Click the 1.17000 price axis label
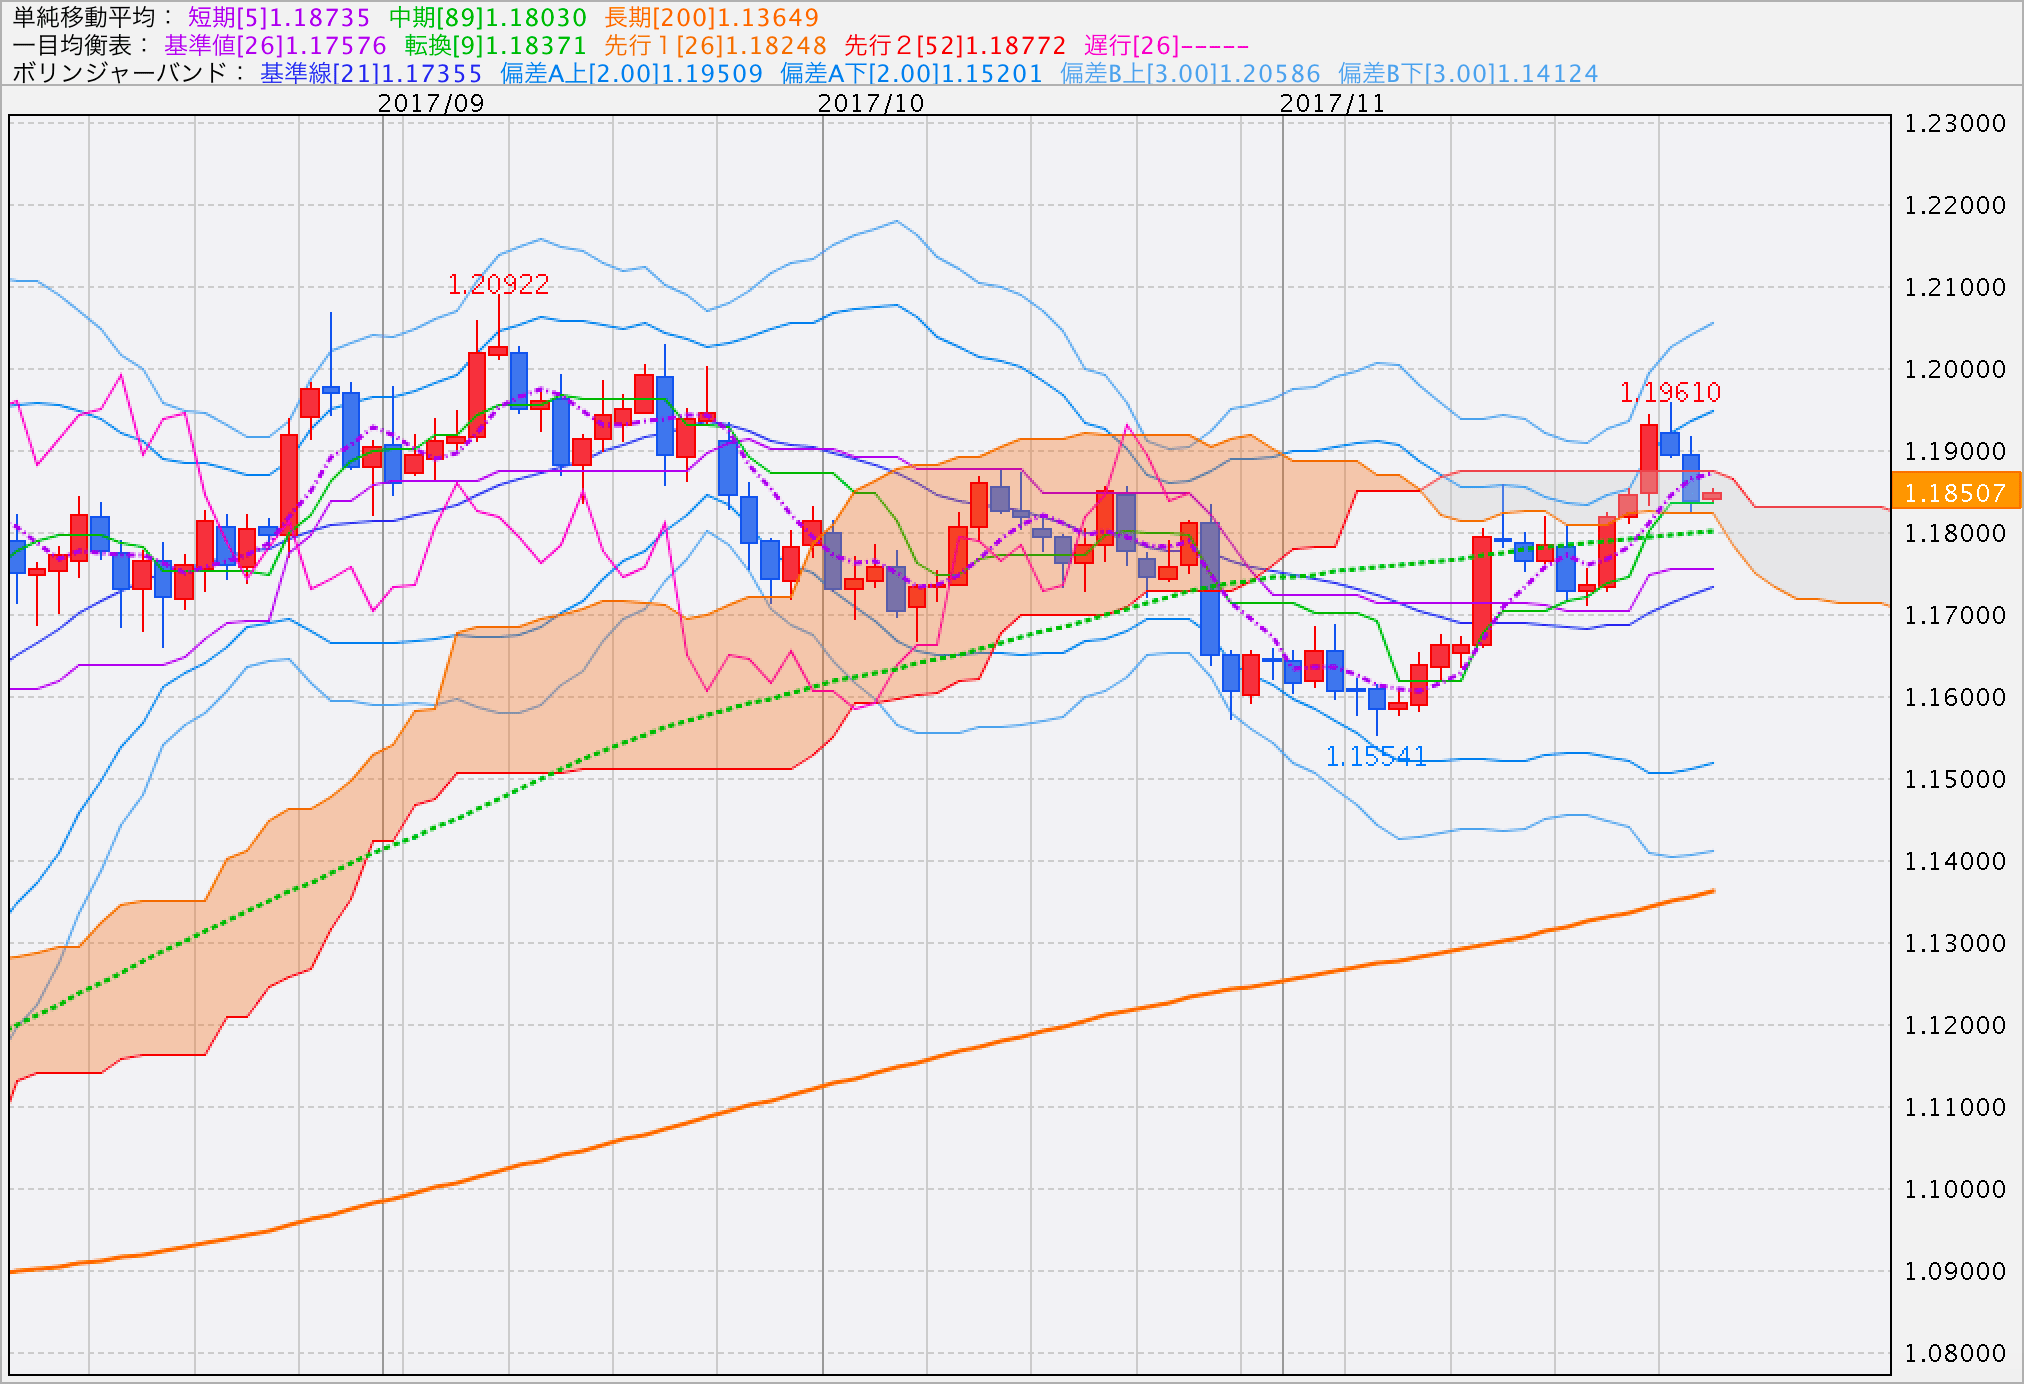The image size is (2024, 1384). (x=1955, y=616)
